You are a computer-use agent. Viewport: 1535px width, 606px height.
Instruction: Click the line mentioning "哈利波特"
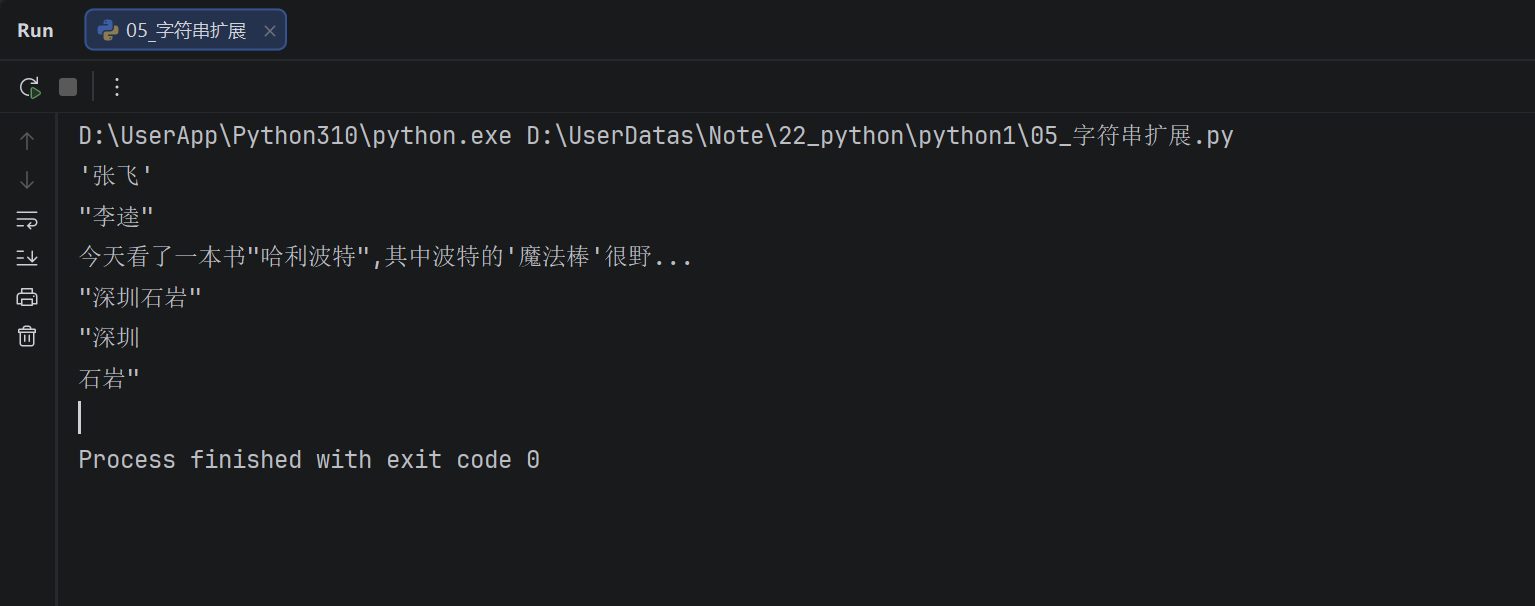coord(385,257)
